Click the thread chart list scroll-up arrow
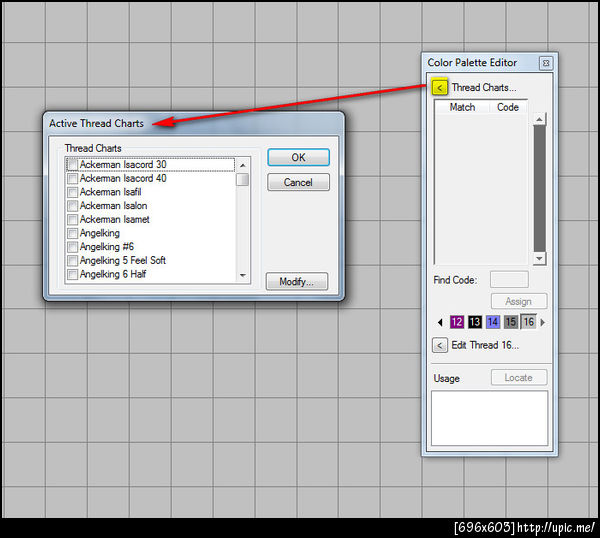The width and height of the screenshot is (600, 538). [243, 165]
